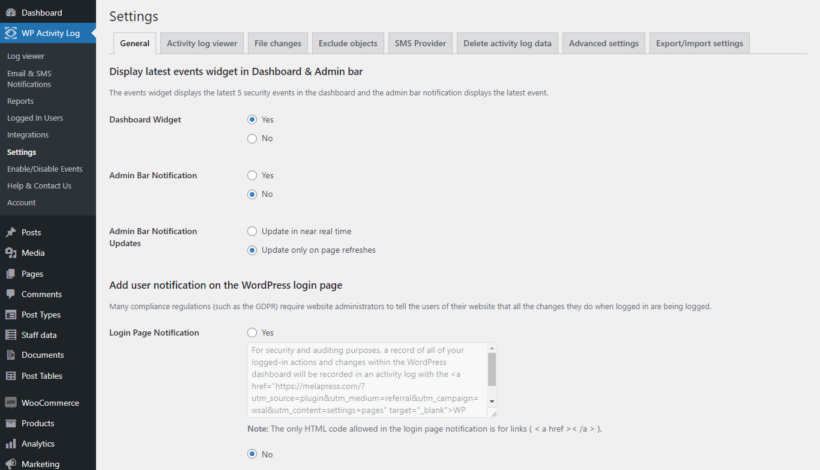Viewport: 820px width, 470px height.
Task: Open the Staff data menu label
Action: 39,335
